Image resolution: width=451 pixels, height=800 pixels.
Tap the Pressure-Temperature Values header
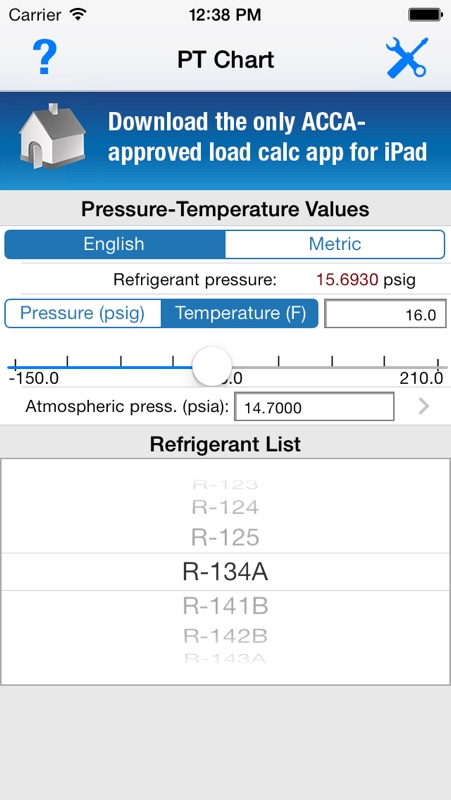[225, 209]
